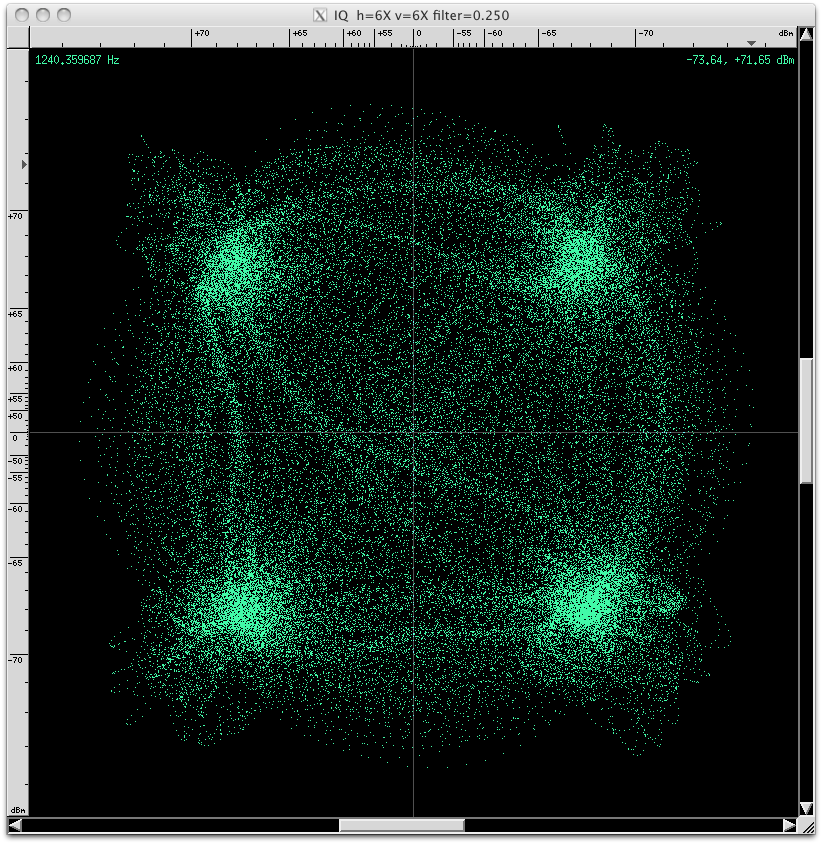
Task: Click the horizontal scrollbar's left arrow
Action: click(15, 825)
